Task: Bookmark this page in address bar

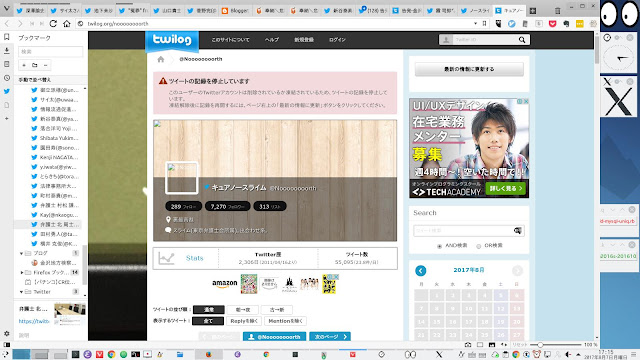Action: pyautogui.click(x=484, y=24)
